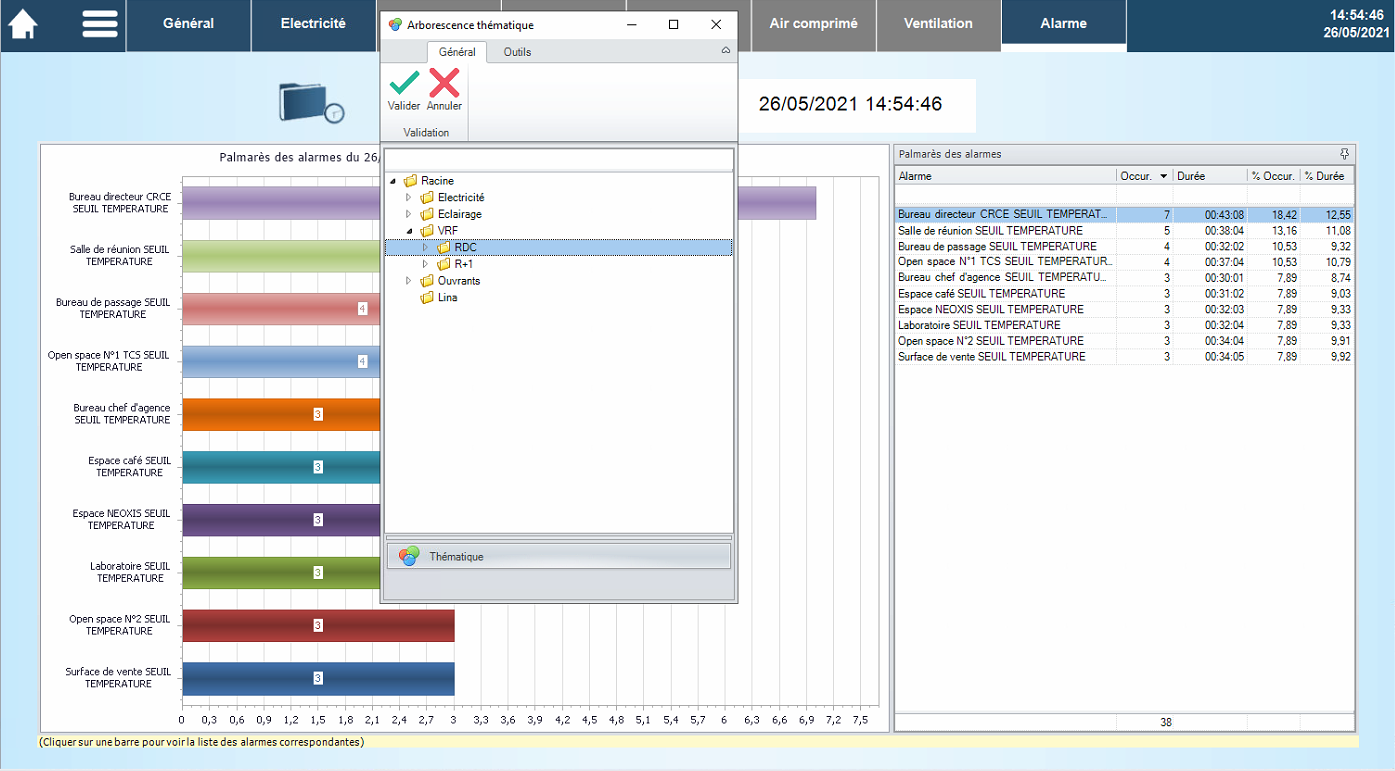Sort by the Durée column header
This screenshot has height=771, width=1395.
pos(1209,176)
